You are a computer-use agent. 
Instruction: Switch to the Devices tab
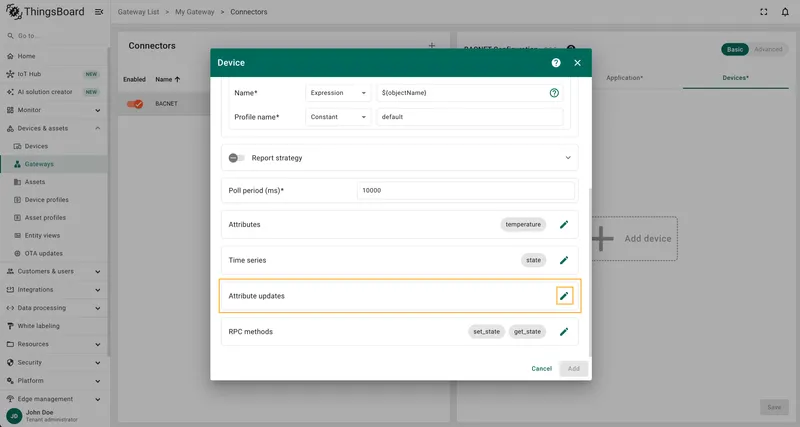click(x=735, y=78)
